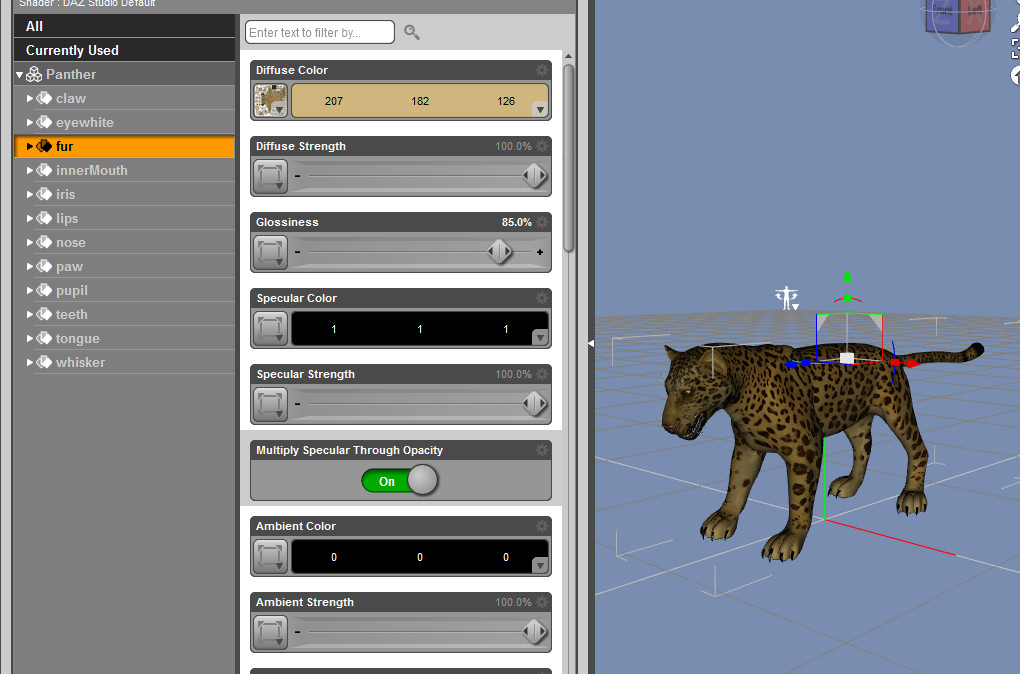The height and width of the screenshot is (674, 1020).
Task: Open Diffuse Color settings gear
Action: click(542, 70)
